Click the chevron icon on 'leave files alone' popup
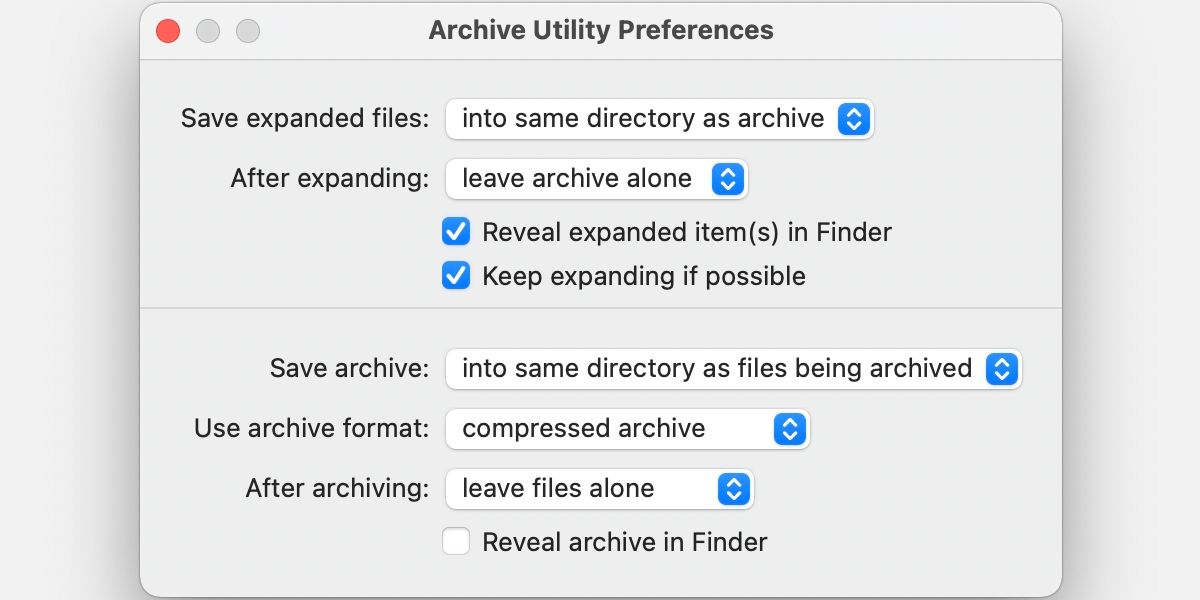This screenshot has height=600, width=1200. point(735,489)
